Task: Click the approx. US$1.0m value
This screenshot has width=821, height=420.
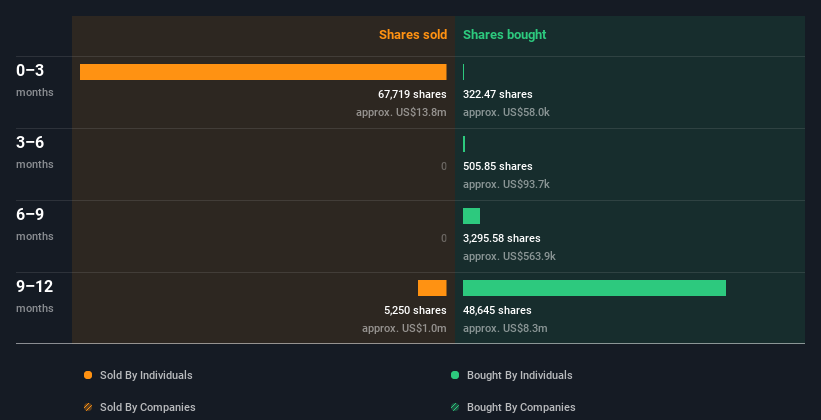Action: (404, 328)
